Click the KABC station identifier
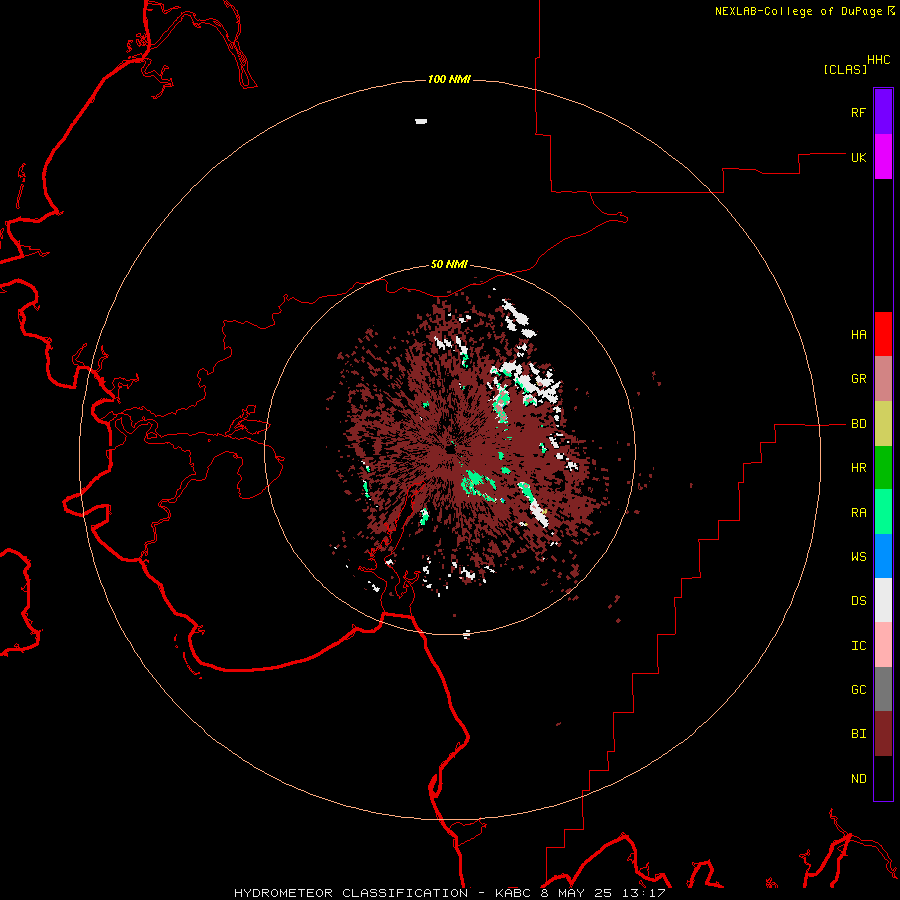Image resolution: width=900 pixels, height=900 pixels. (513, 893)
